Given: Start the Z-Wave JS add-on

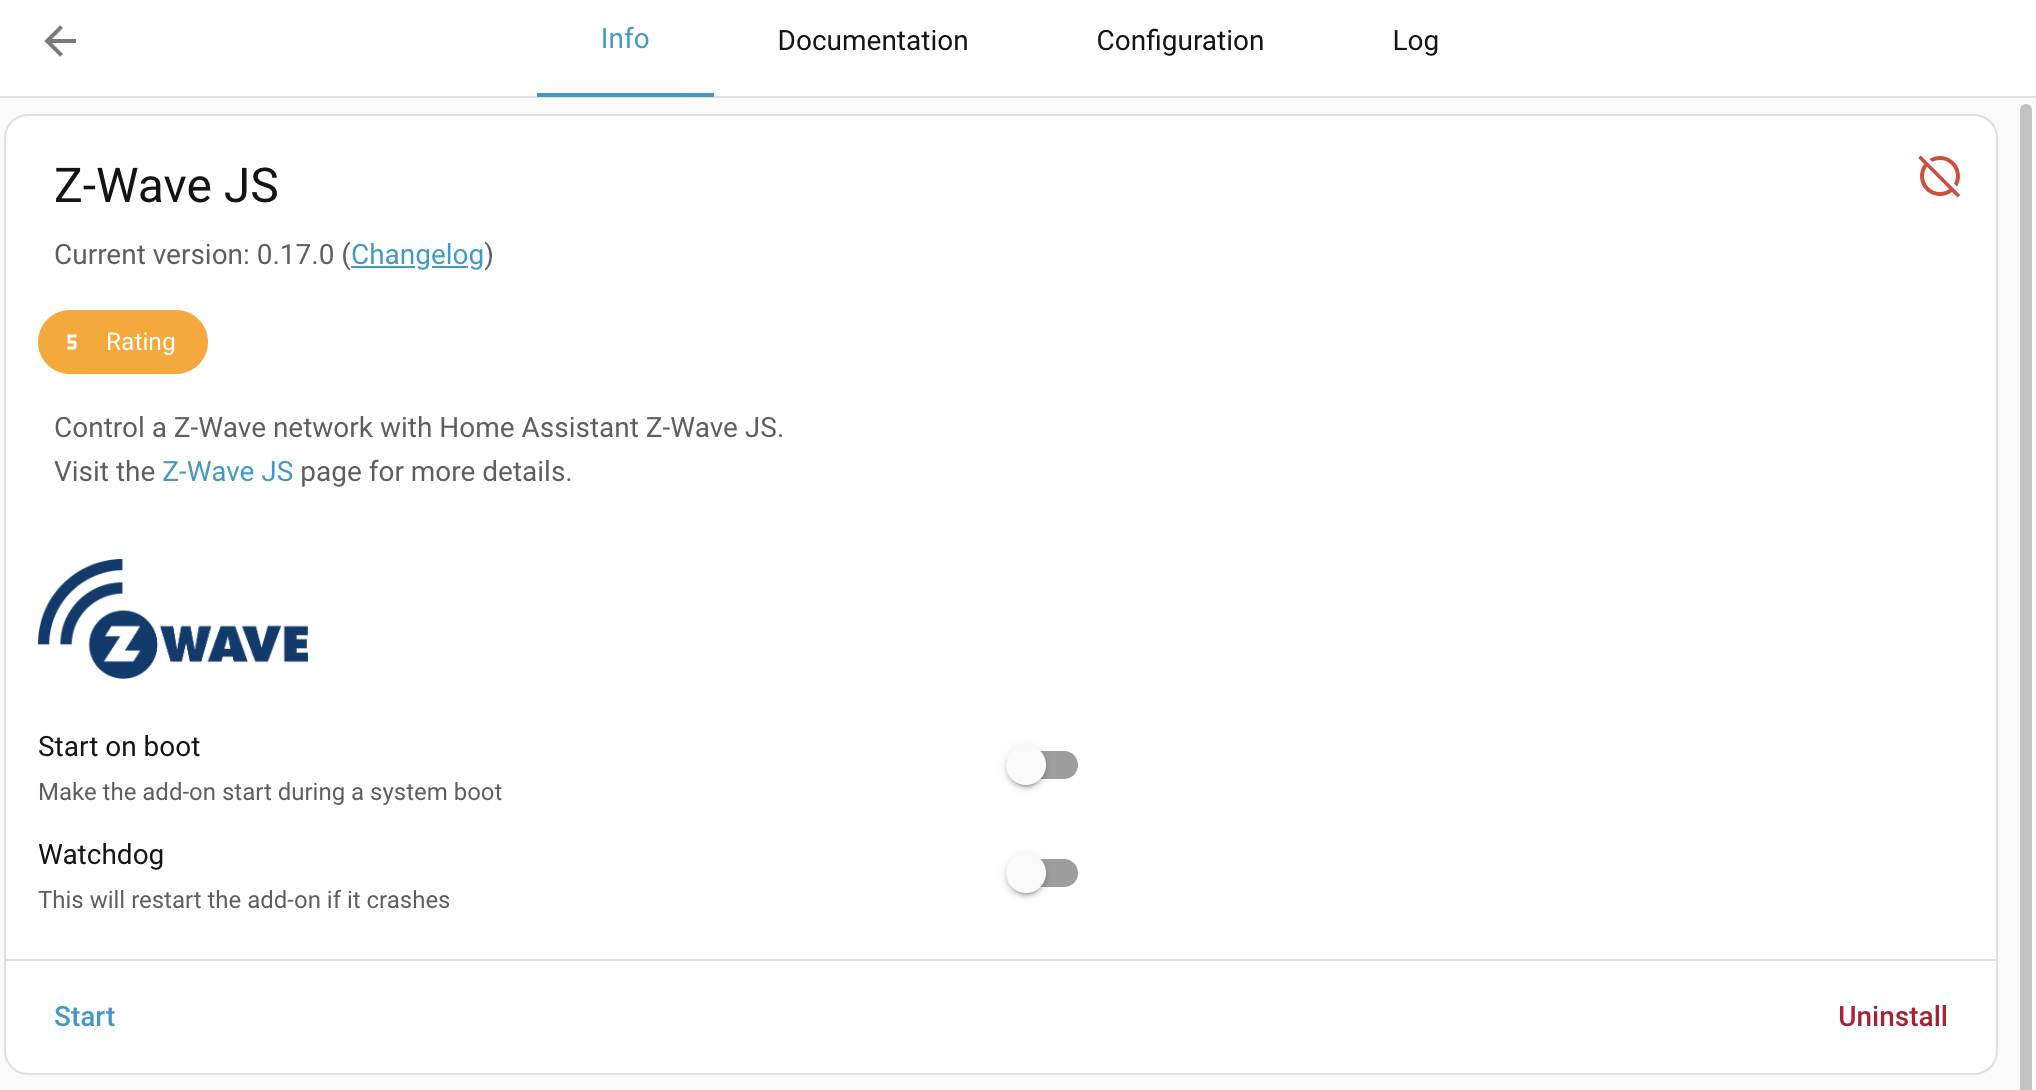Looking at the screenshot, I should coord(84,1017).
